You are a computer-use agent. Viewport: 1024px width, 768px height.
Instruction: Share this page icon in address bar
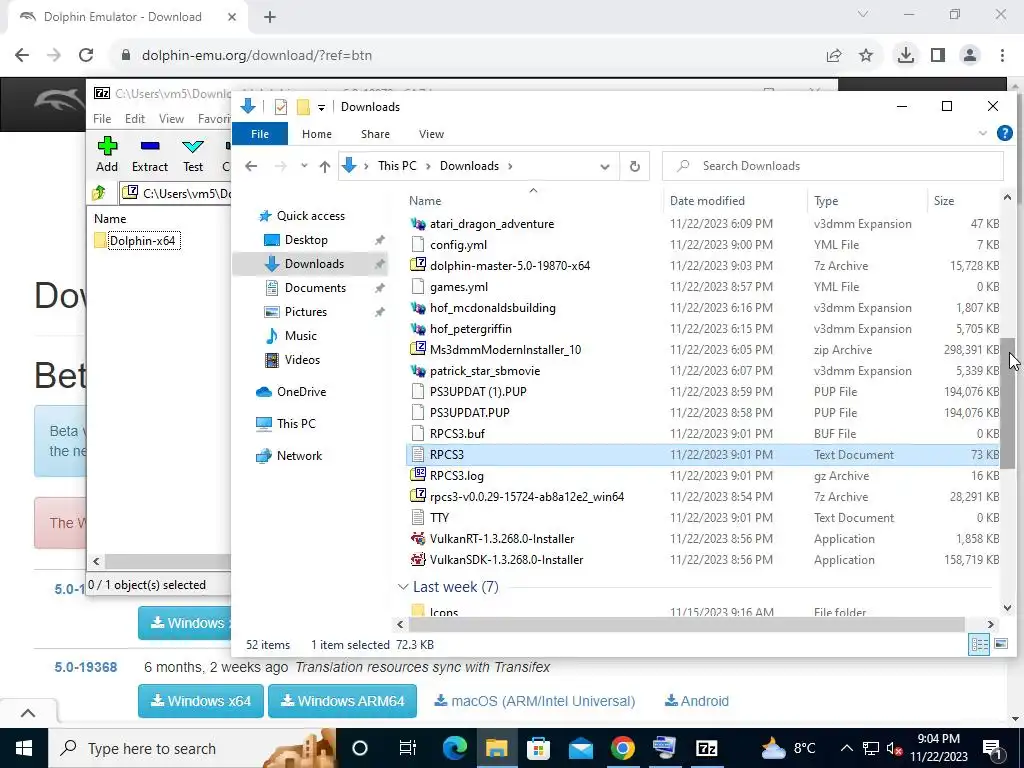click(834, 56)
